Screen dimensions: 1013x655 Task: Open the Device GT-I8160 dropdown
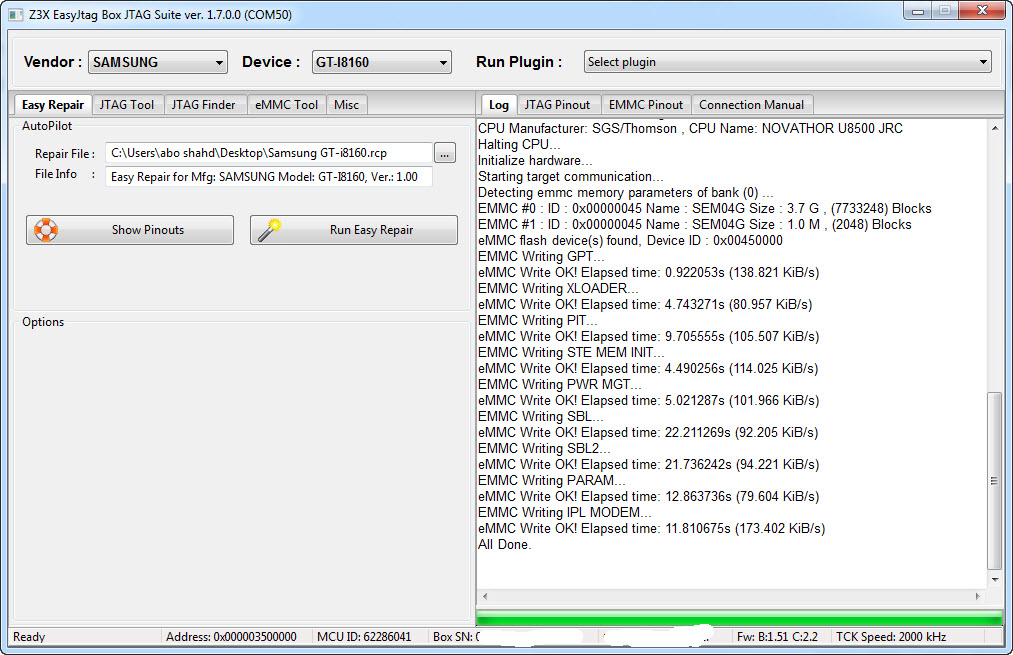381,62
